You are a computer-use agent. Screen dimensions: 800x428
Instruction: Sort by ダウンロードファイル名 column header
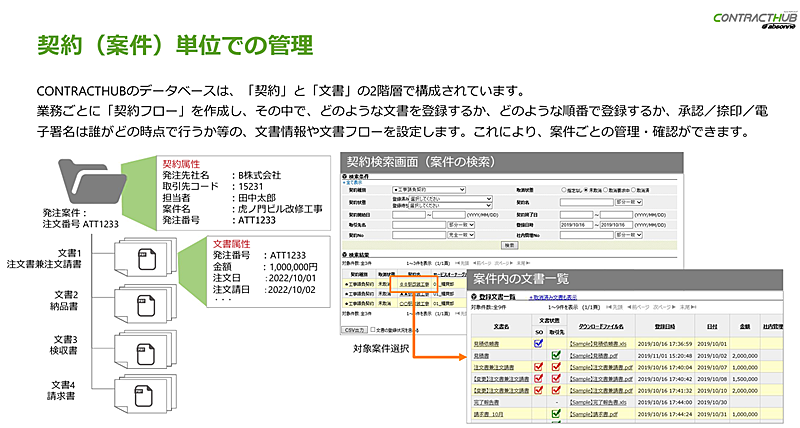[601, 326]
